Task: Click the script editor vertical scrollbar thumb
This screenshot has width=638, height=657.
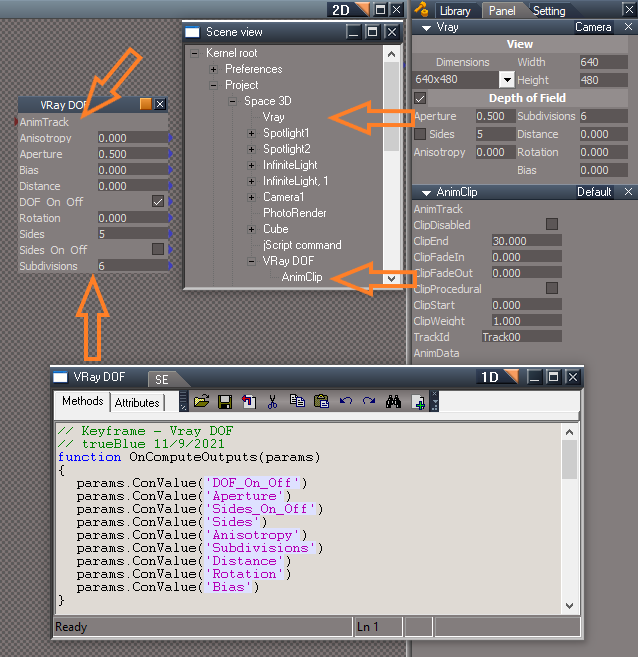Action: pos(569,459)
